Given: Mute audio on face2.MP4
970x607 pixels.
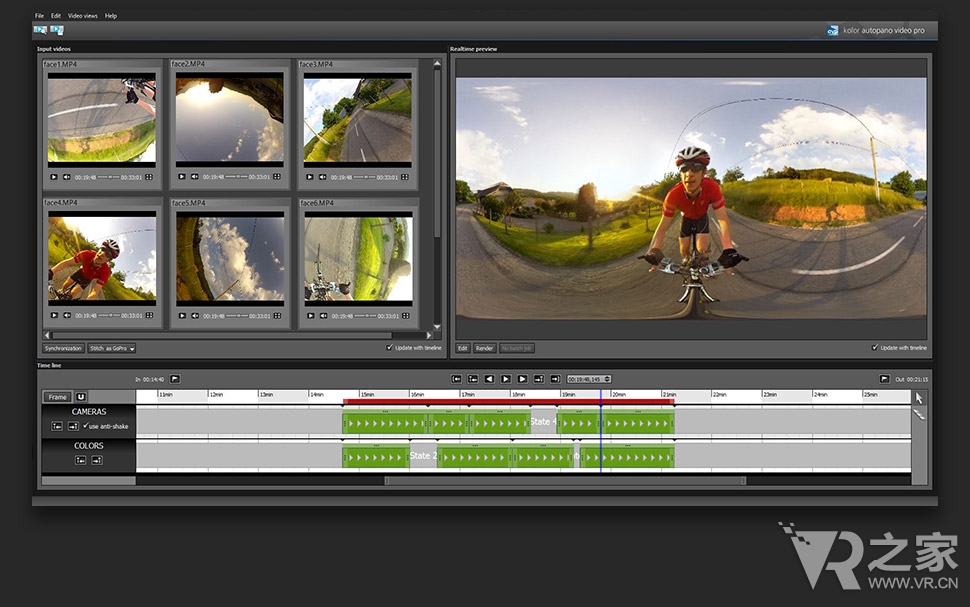Looking at the screenshot, I should tap(194, 176).
